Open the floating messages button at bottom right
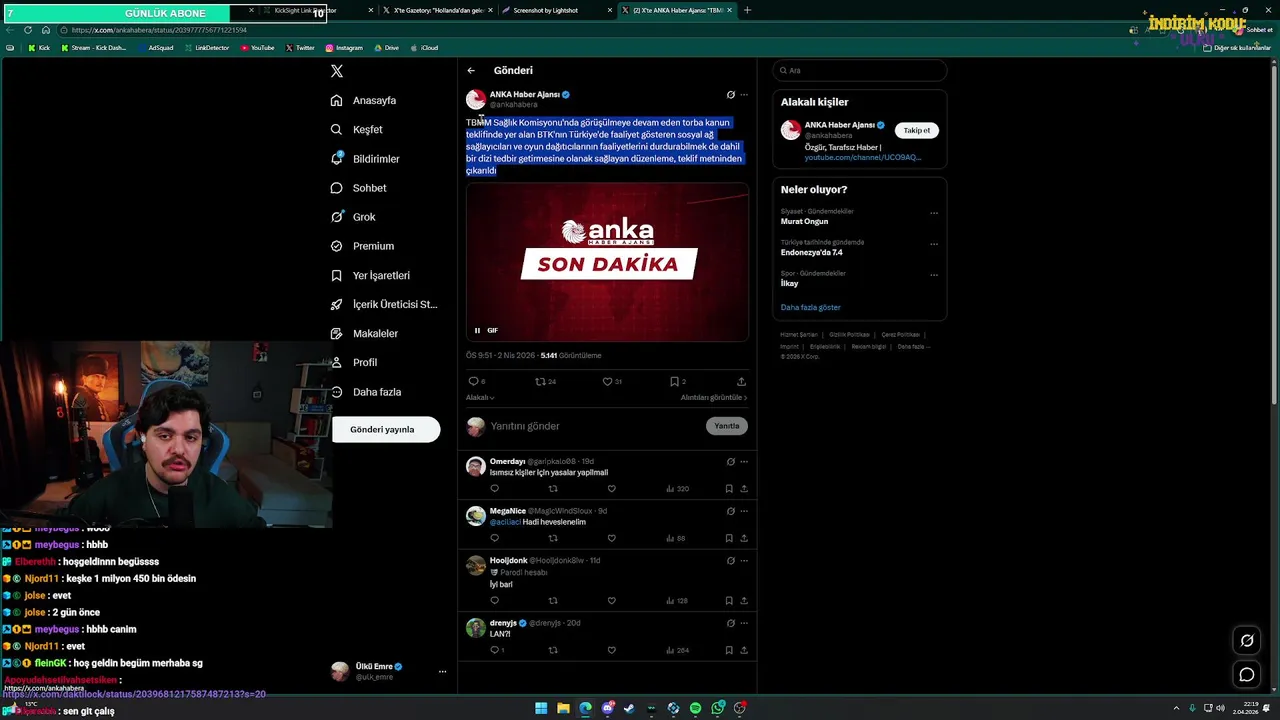 click(1247, 675)
